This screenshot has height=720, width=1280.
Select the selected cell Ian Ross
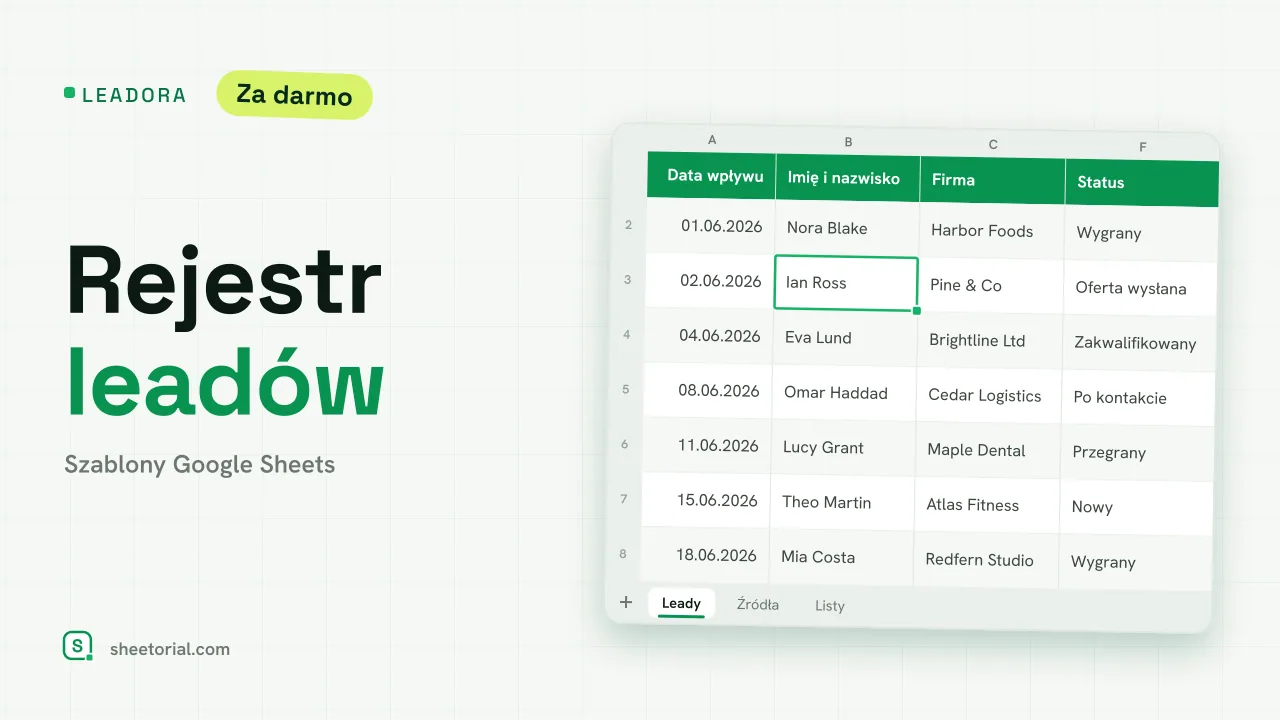(846, 283)
